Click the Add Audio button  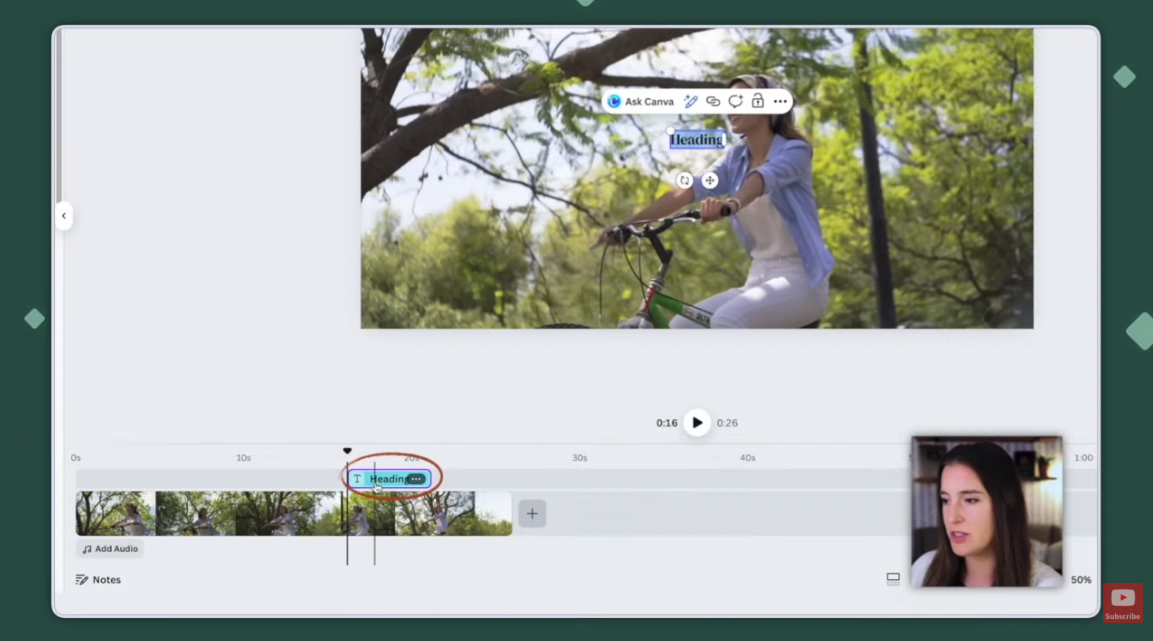click(110, 549)
